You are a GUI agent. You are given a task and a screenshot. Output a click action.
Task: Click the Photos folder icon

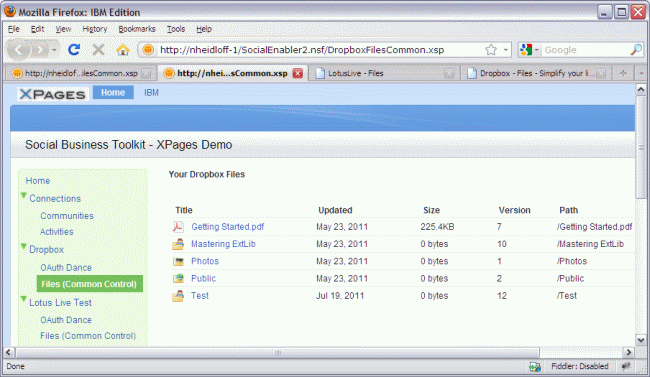pyautogui.click(x=178, y=261)
